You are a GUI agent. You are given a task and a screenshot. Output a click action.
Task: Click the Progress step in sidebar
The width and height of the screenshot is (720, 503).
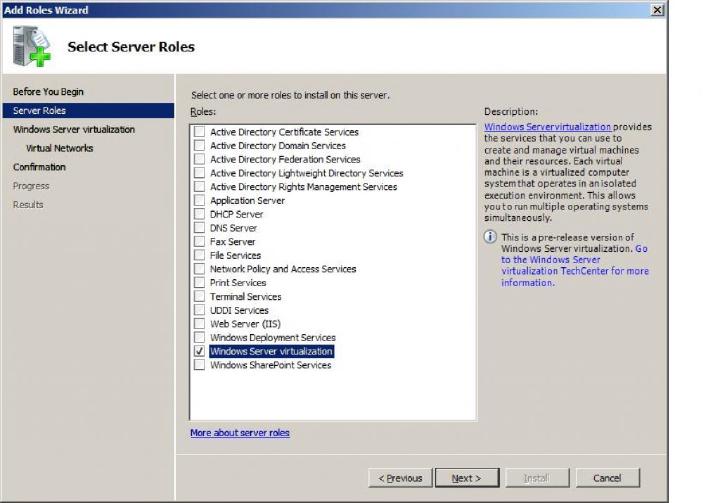coord(31,186)
